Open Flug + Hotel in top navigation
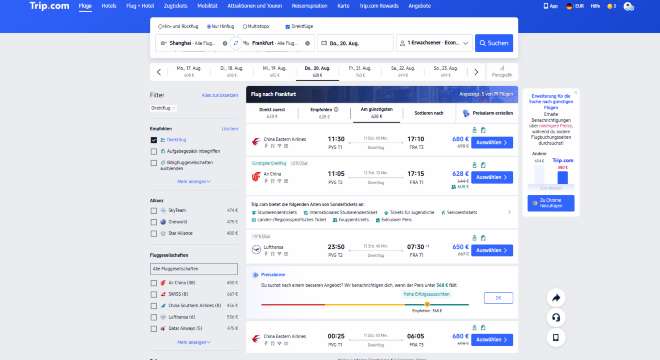This screenshot has height=360, width=660. [140, 6]
